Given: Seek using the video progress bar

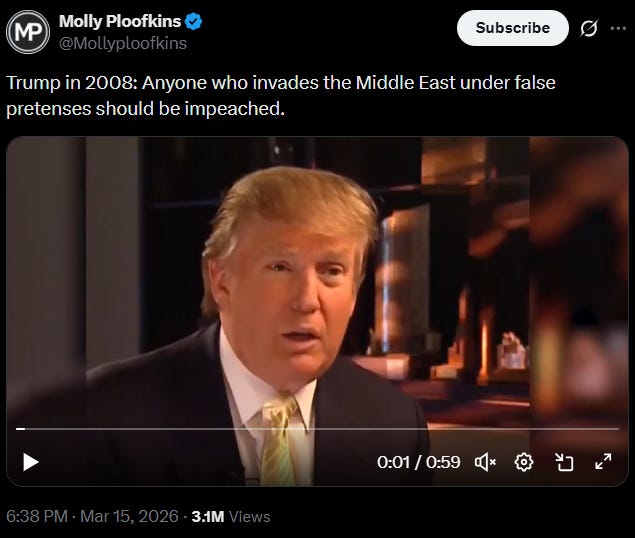Looking at the screenshot, I should 317,429.
